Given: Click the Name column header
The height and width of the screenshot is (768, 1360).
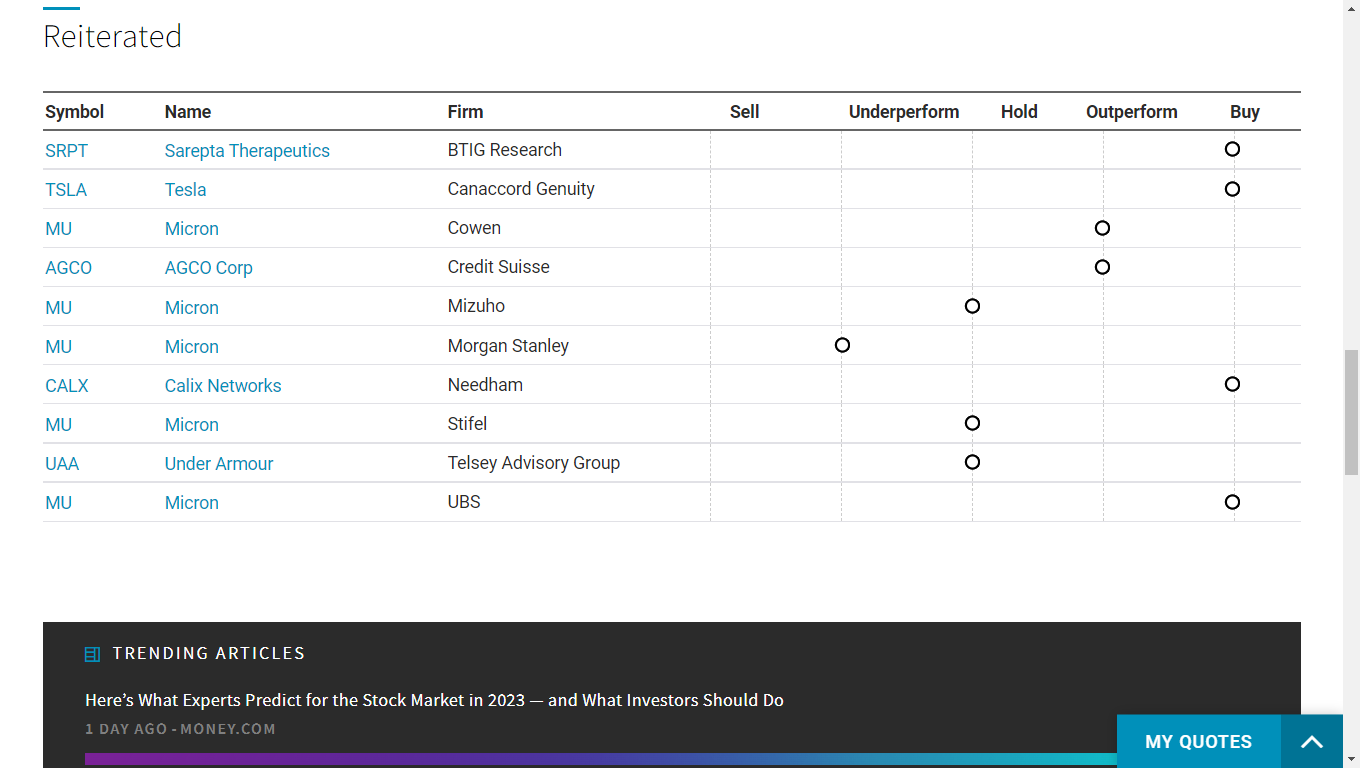Looking at the screenshot, I should tap(188, 112).
